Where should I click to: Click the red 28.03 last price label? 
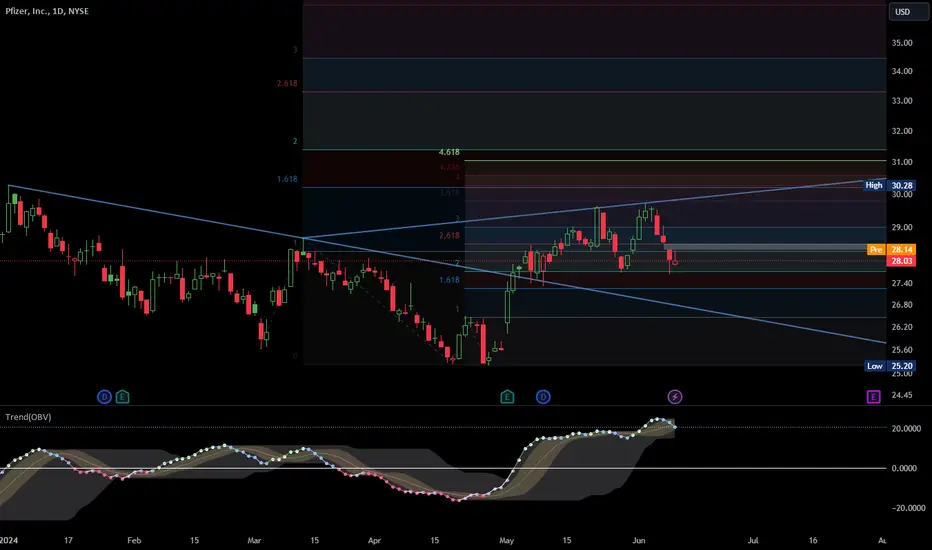pos(901,261)
